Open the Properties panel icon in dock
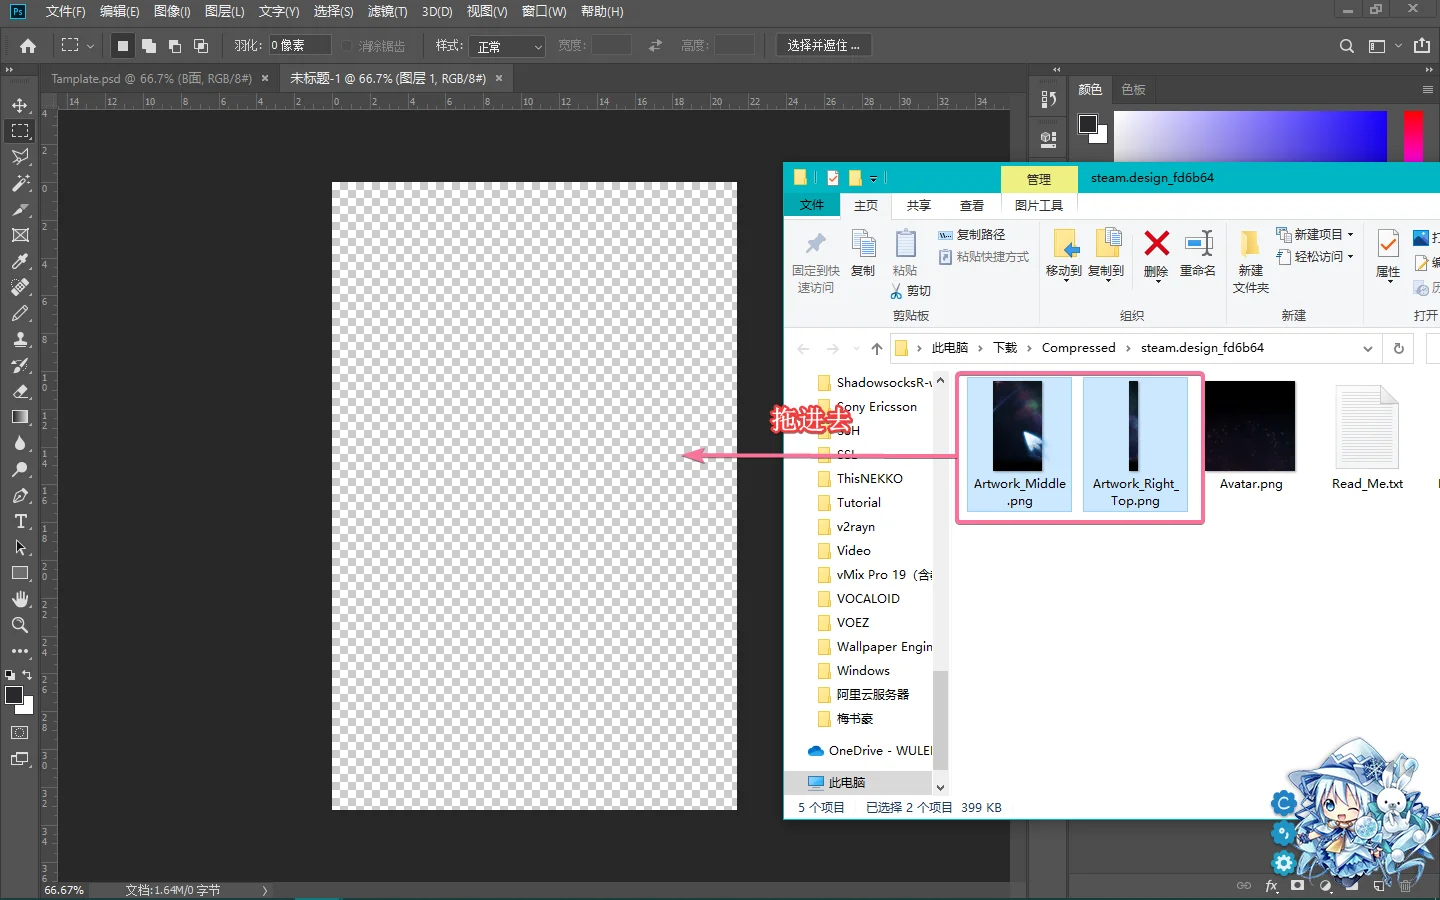 pyautogui.click(x=1048, y=139)
